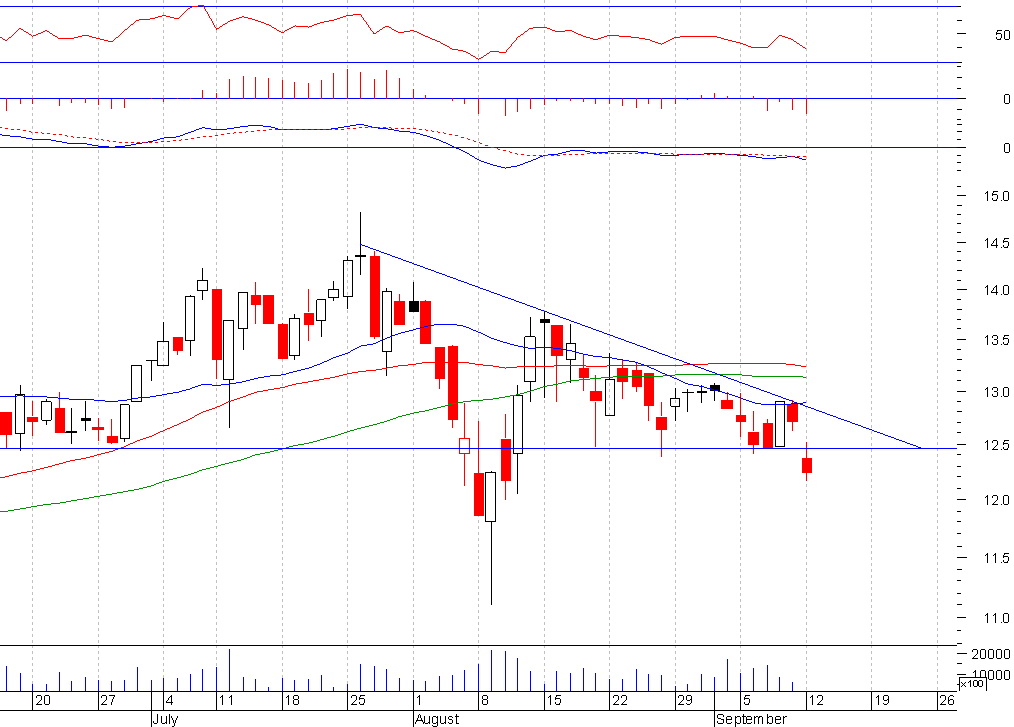Image resolution: width=1014 pixels, height=727 pixels.
Task: Click the 10000 volume axis label
Action: tap(990, 675)
